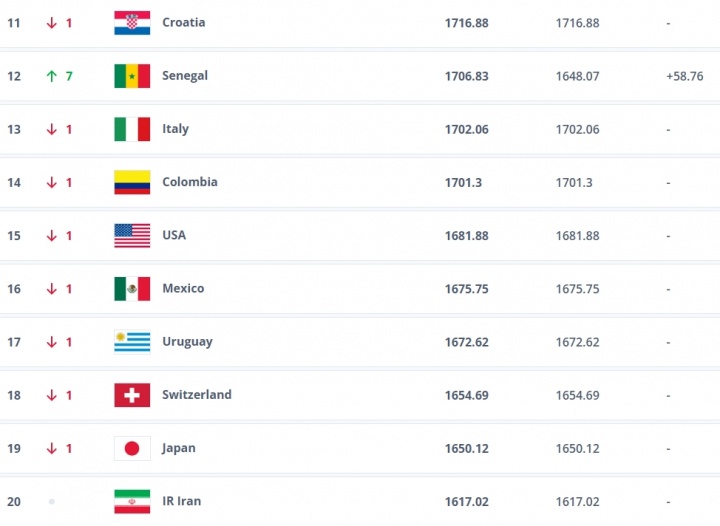Screen dimensions: 720x526
Task: Open the Senegal team link
Action: (185, 76)
